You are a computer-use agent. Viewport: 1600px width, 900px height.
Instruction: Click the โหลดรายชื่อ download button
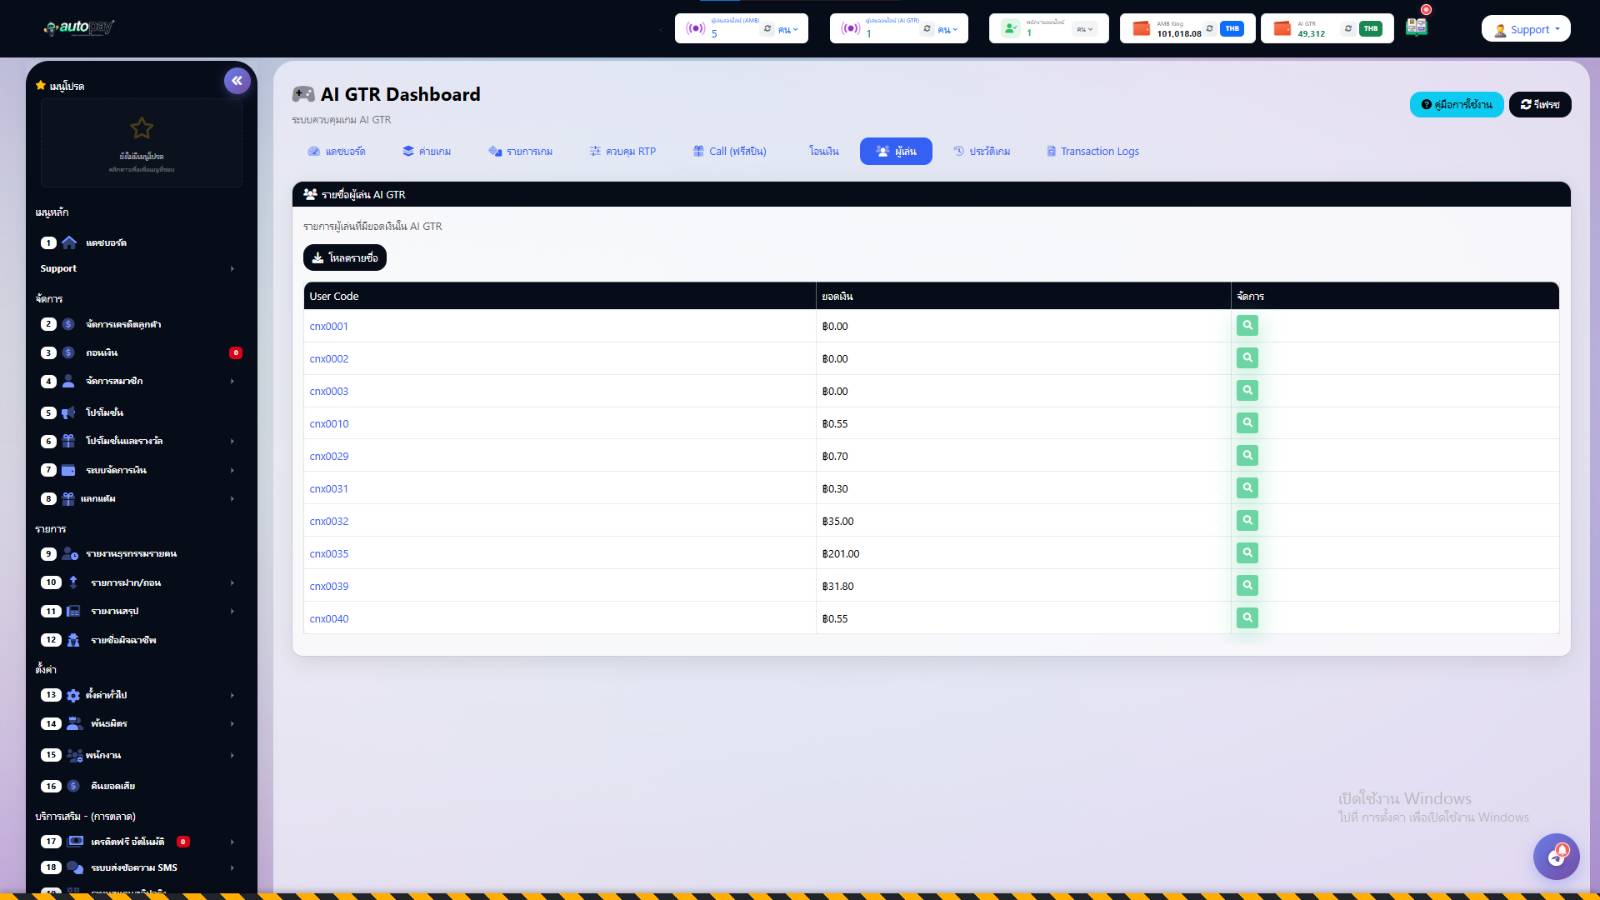(345, 258)
